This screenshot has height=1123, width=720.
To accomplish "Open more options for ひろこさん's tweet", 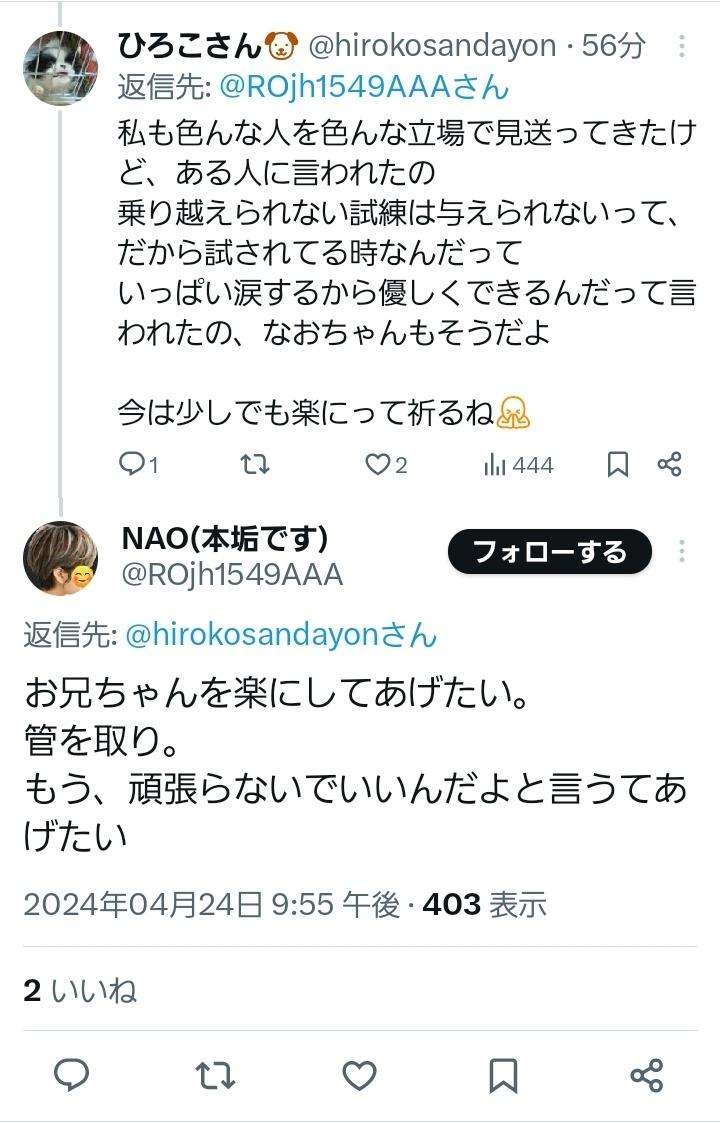I will [682, 47].
